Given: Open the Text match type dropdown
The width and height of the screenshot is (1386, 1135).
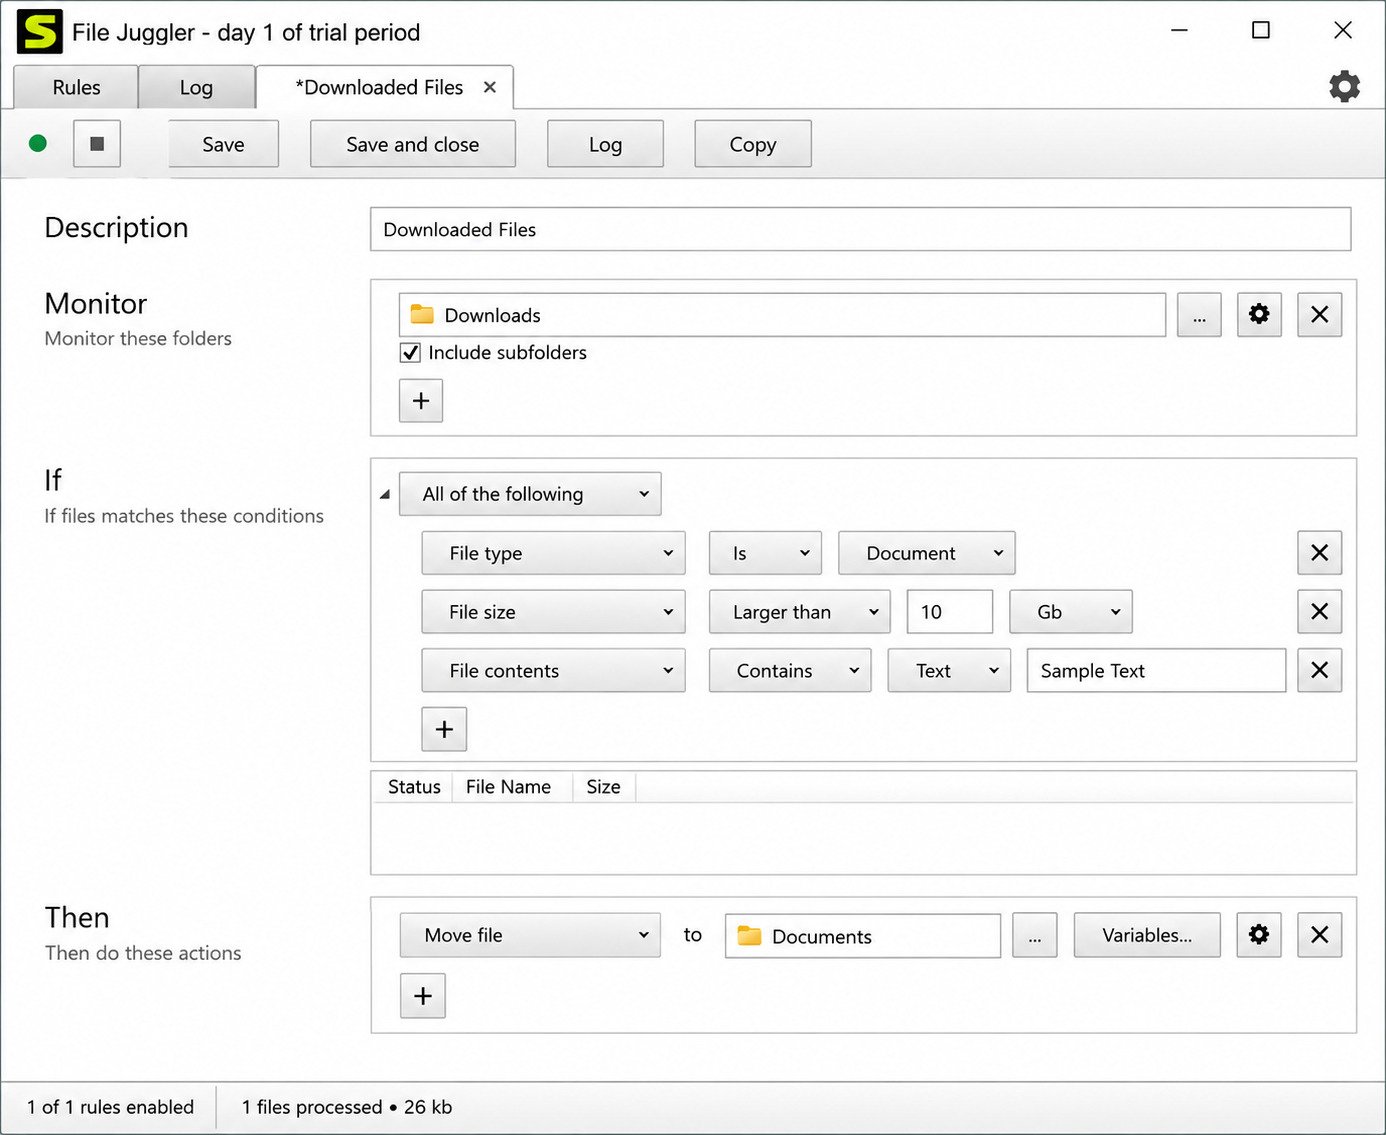Looking at the screenshot, I should click(950, 671).
